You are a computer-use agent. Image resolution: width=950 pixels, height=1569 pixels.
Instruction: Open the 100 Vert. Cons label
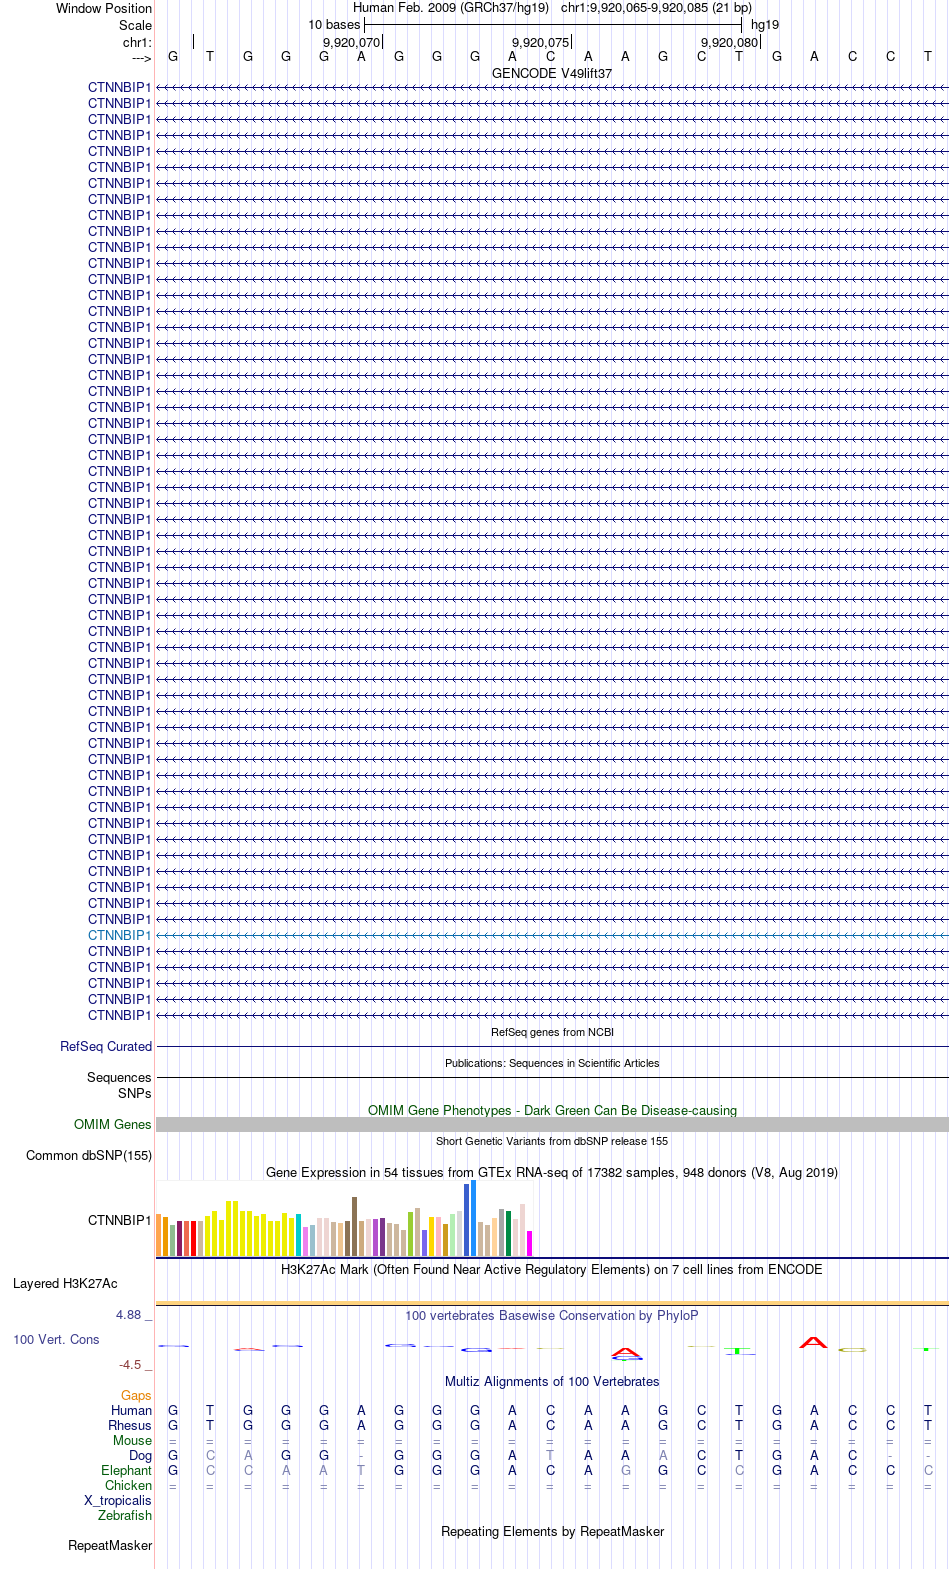[x=56, y=1339]
